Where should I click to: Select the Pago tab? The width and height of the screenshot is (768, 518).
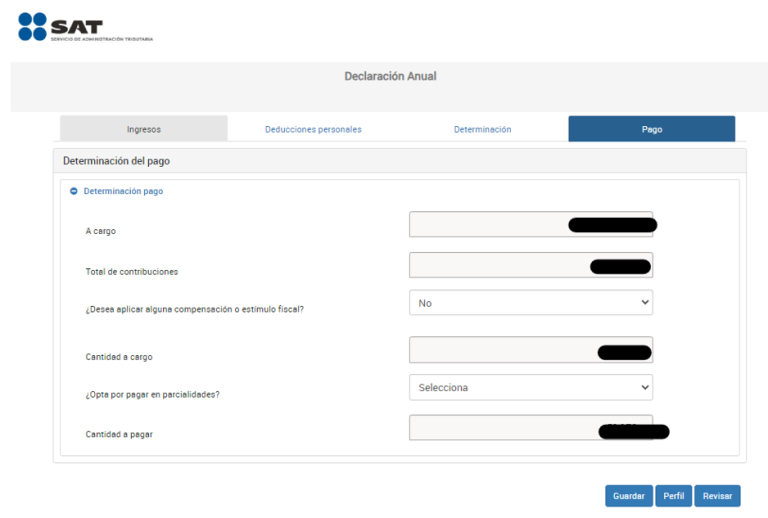[651, 129]
